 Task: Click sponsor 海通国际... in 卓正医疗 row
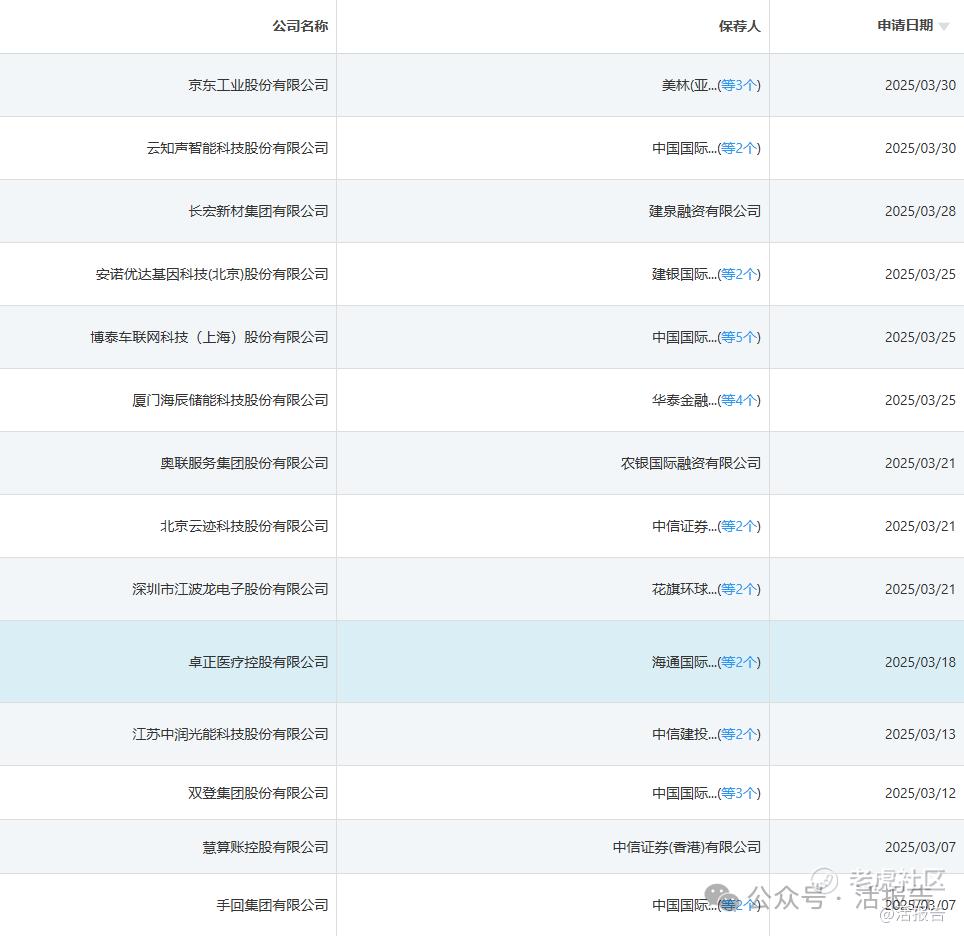(684, 662)
